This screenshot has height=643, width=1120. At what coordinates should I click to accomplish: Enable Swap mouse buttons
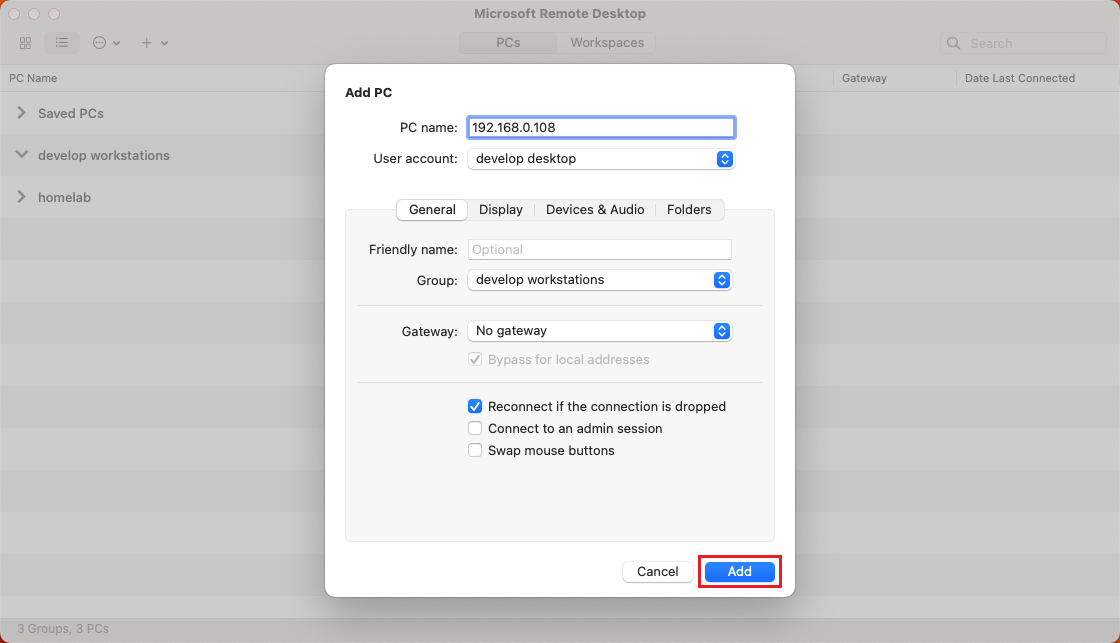475,451
